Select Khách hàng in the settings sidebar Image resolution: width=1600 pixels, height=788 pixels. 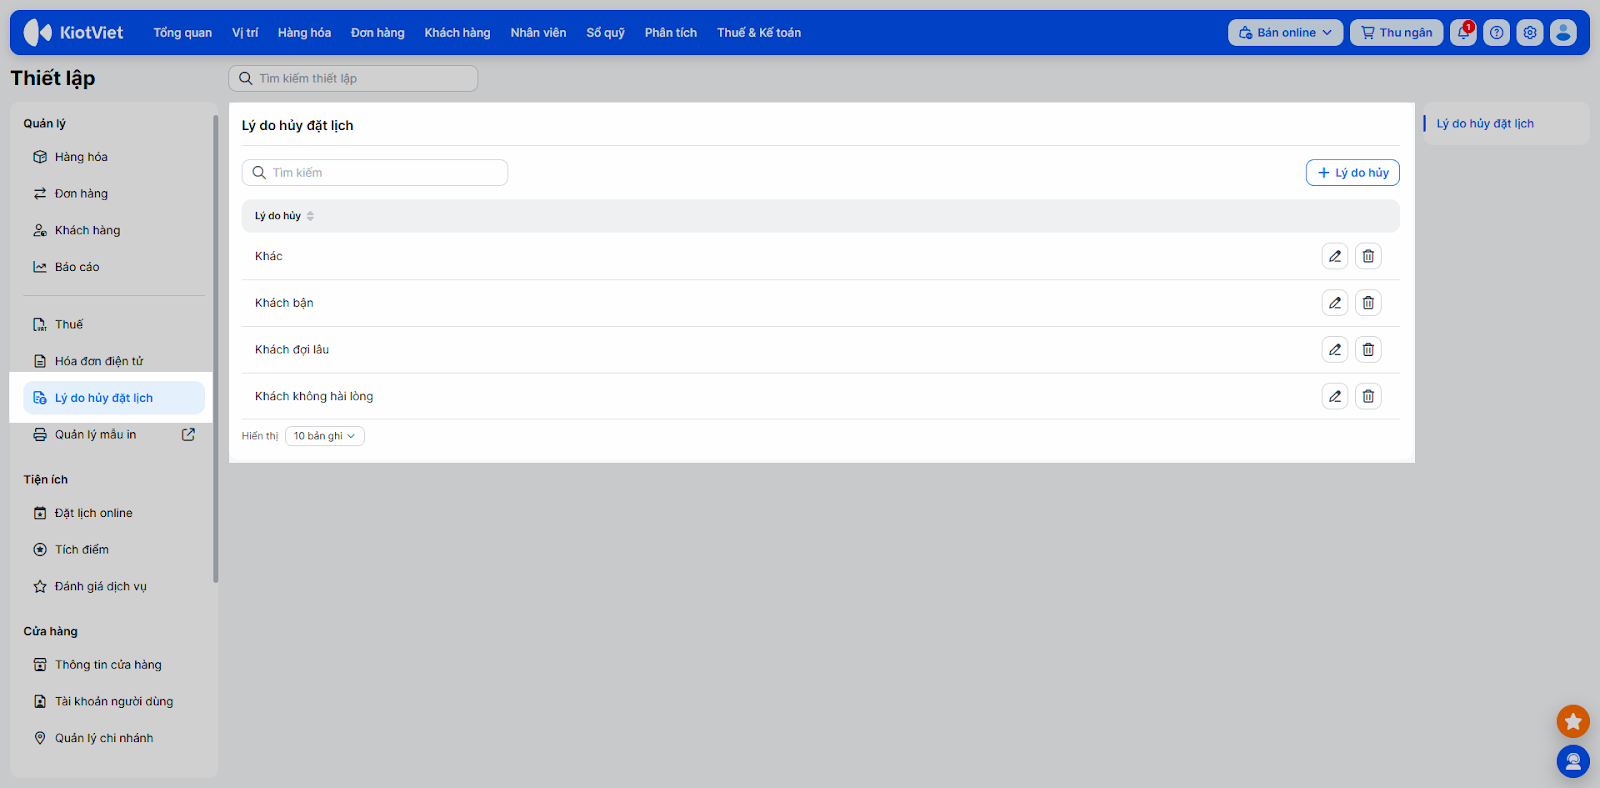pyautogui.click(x=114, y=230)
